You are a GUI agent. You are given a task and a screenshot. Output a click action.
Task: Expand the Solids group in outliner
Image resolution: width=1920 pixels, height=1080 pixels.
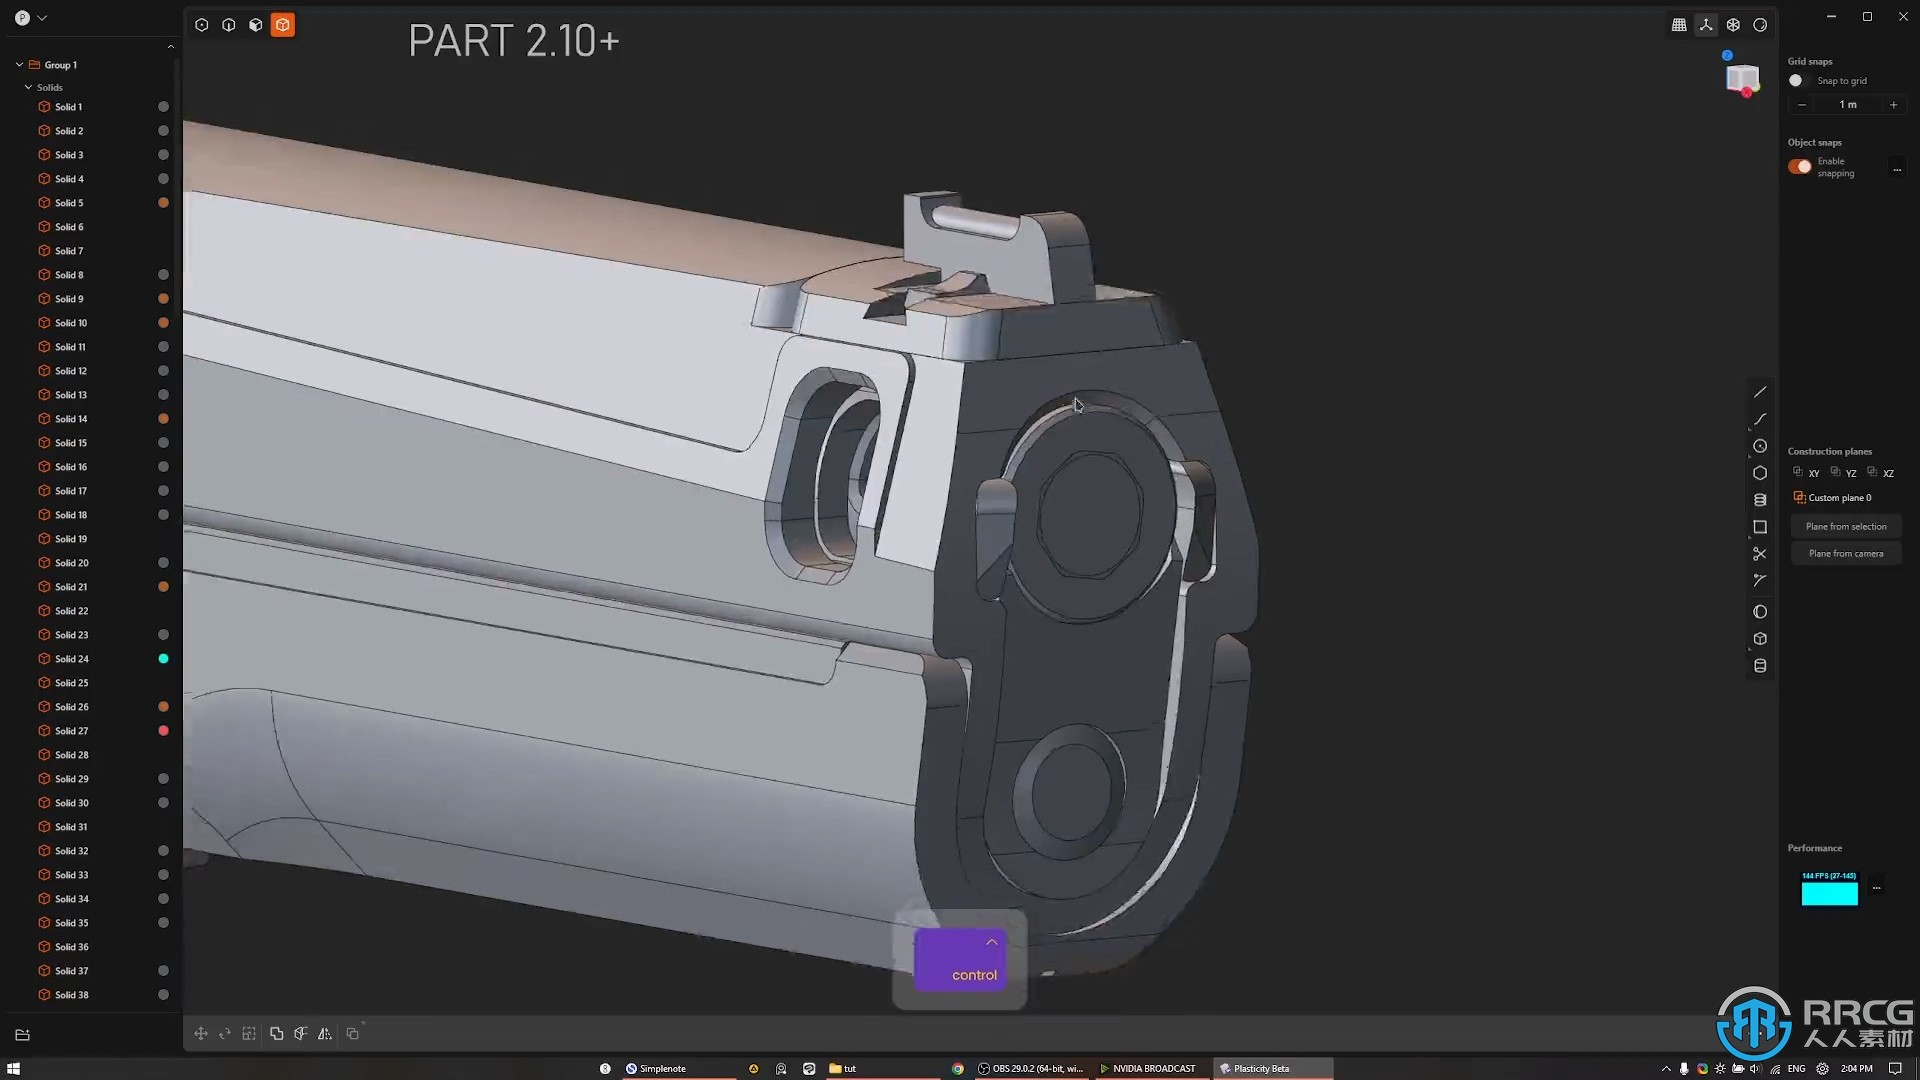click(x=28, y=87)
